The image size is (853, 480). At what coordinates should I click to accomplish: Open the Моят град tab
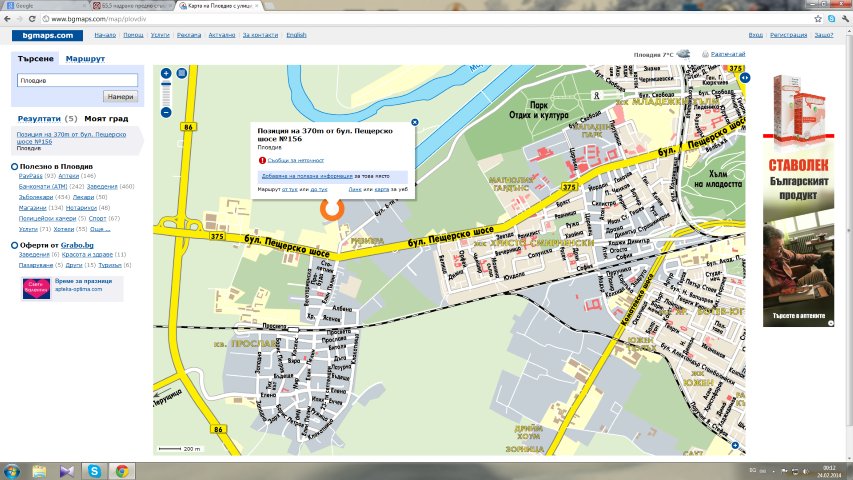105,118
